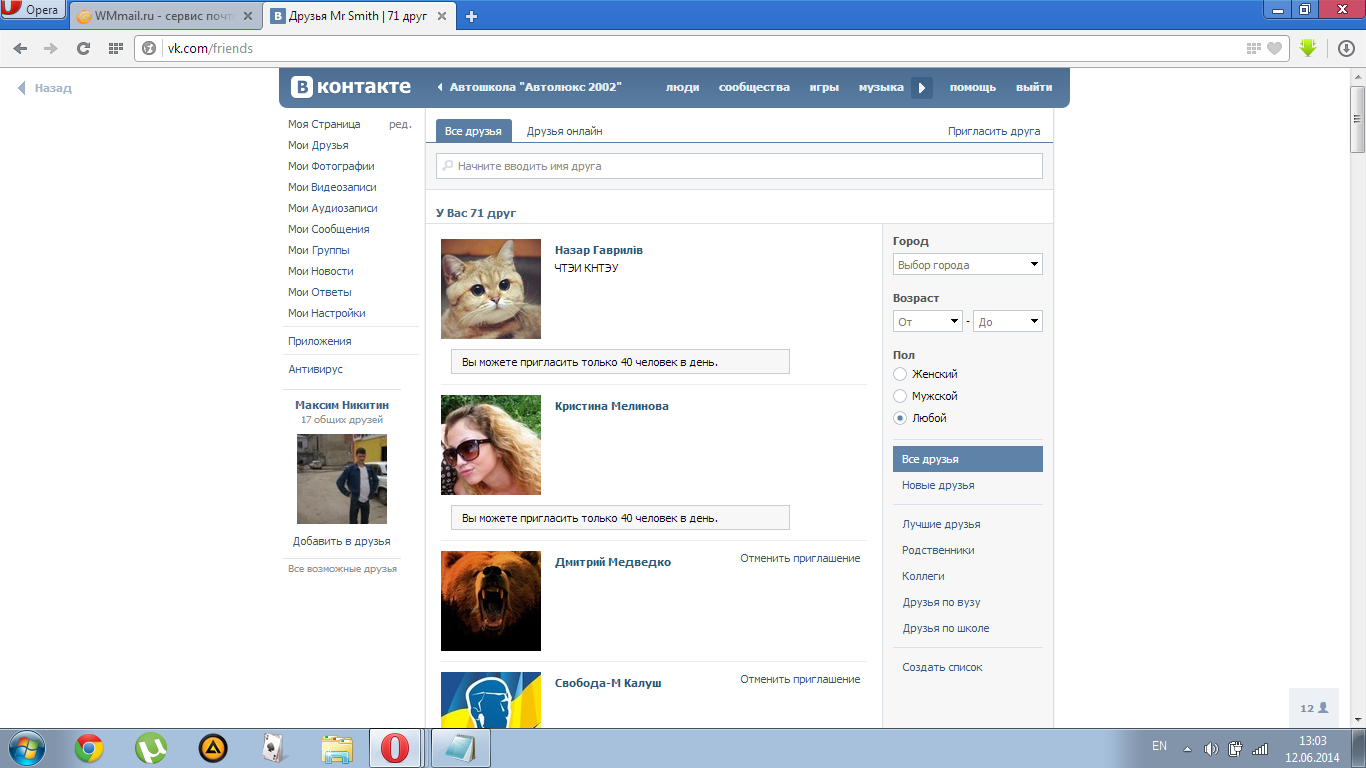
Task: Switch to the Все друзья tab
Action: (x=474, y=131)
